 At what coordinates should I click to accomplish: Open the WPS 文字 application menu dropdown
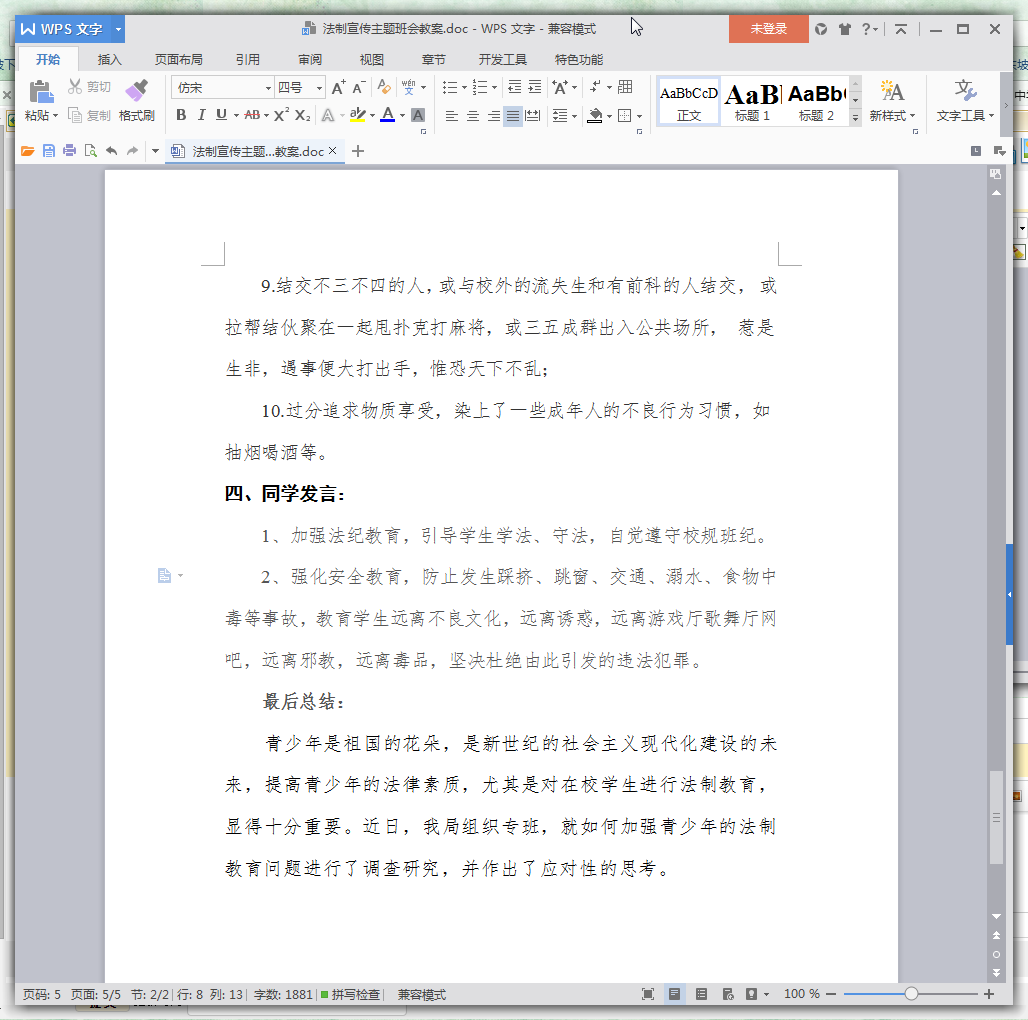(x=118, y=29)
